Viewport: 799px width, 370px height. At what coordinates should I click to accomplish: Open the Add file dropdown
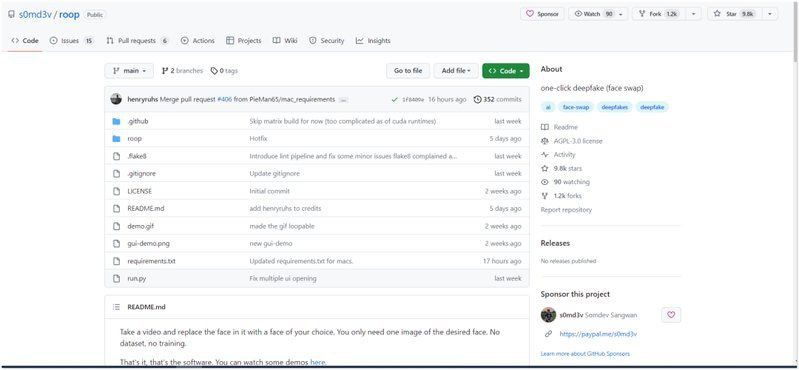point(456,71)
